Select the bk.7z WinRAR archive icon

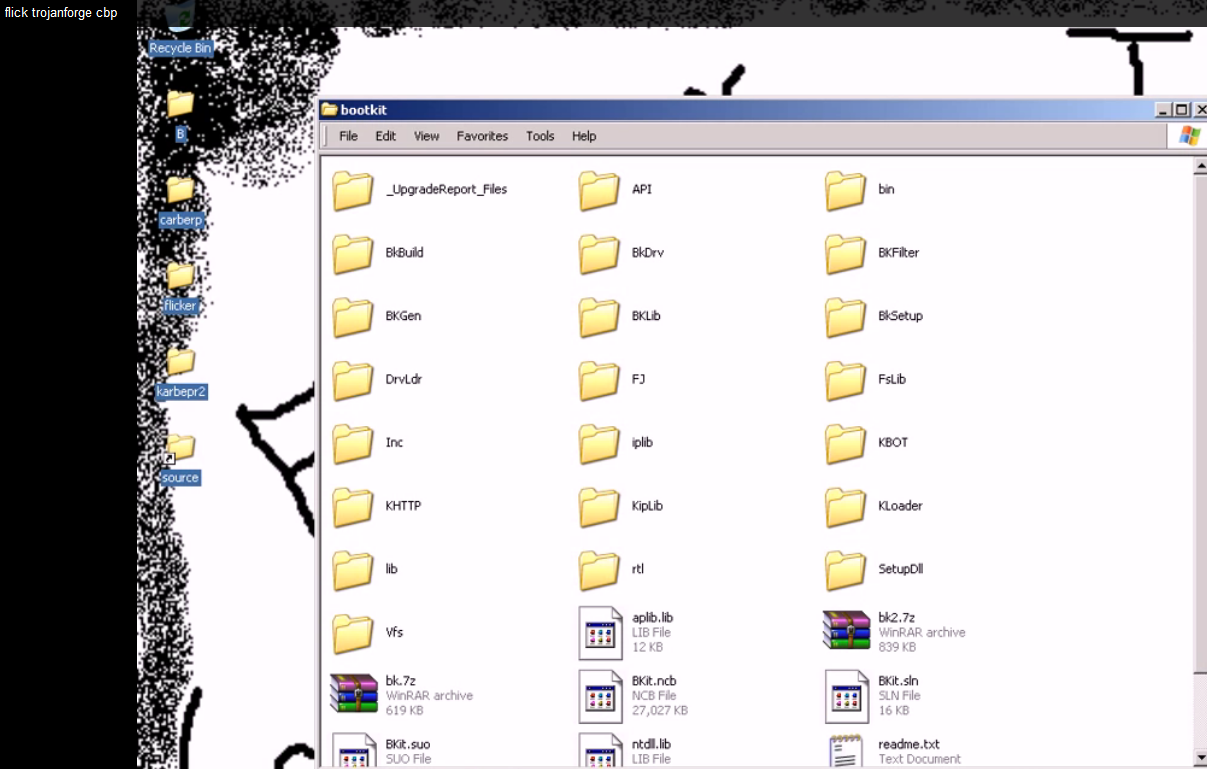coord(353,695)
